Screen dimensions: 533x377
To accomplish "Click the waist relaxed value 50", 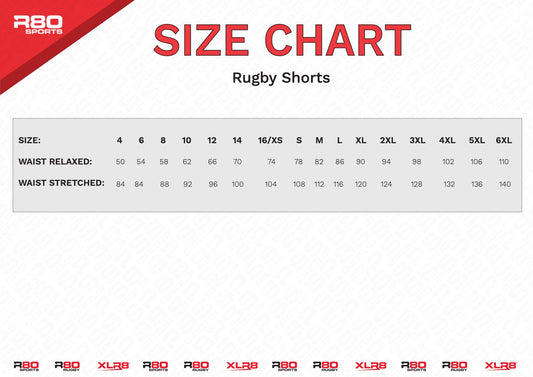I will (x=120, y=162).
